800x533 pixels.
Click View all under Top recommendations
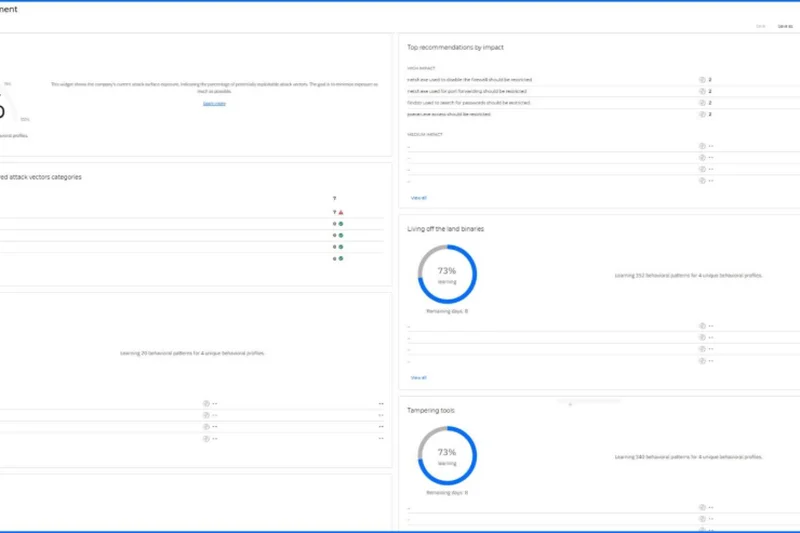(x=418, y=197)
